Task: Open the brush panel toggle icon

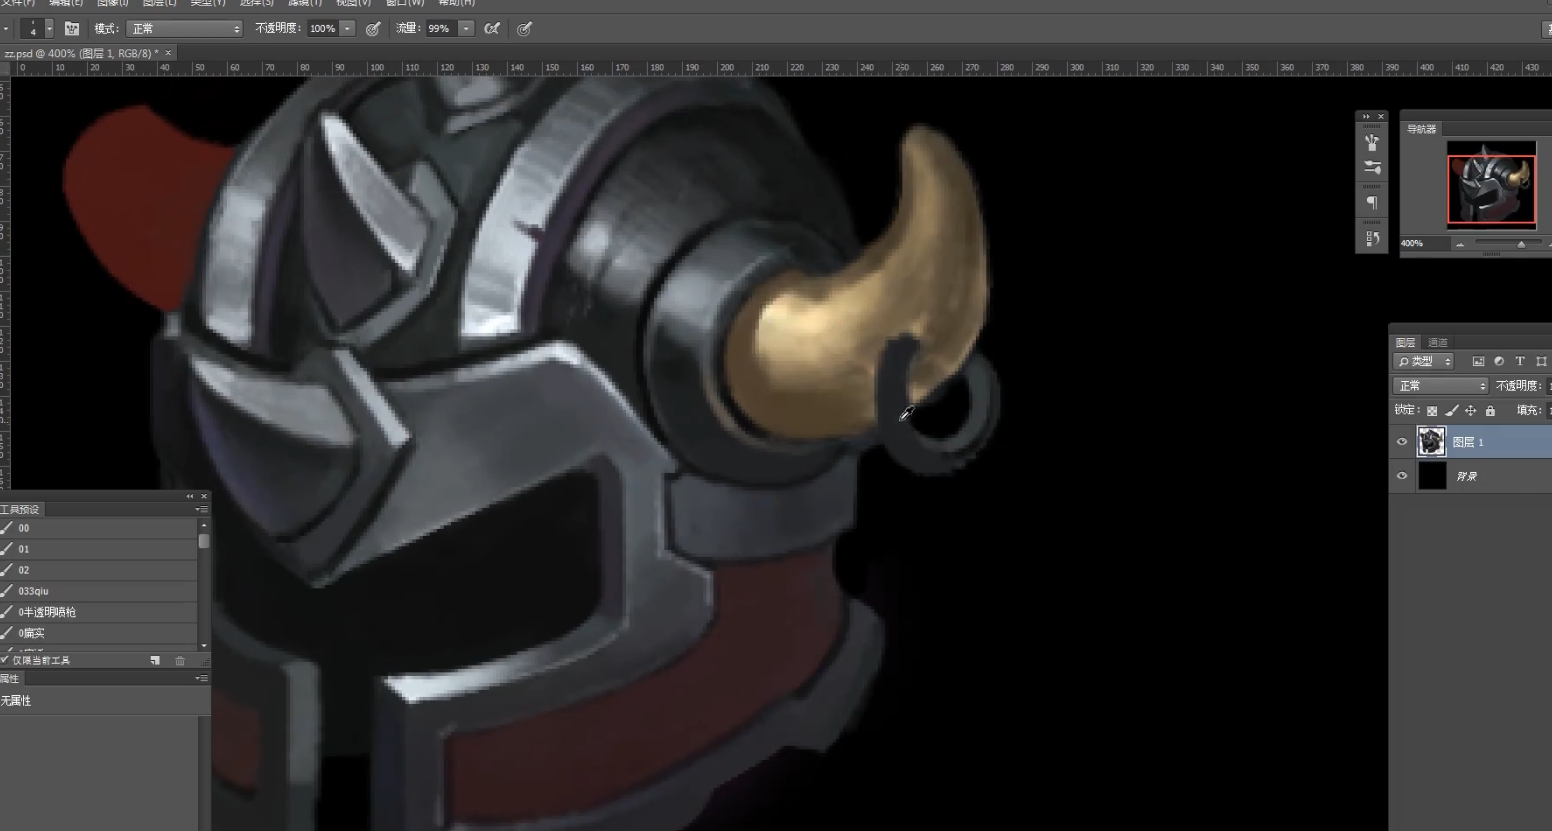Action: [72, 29]
